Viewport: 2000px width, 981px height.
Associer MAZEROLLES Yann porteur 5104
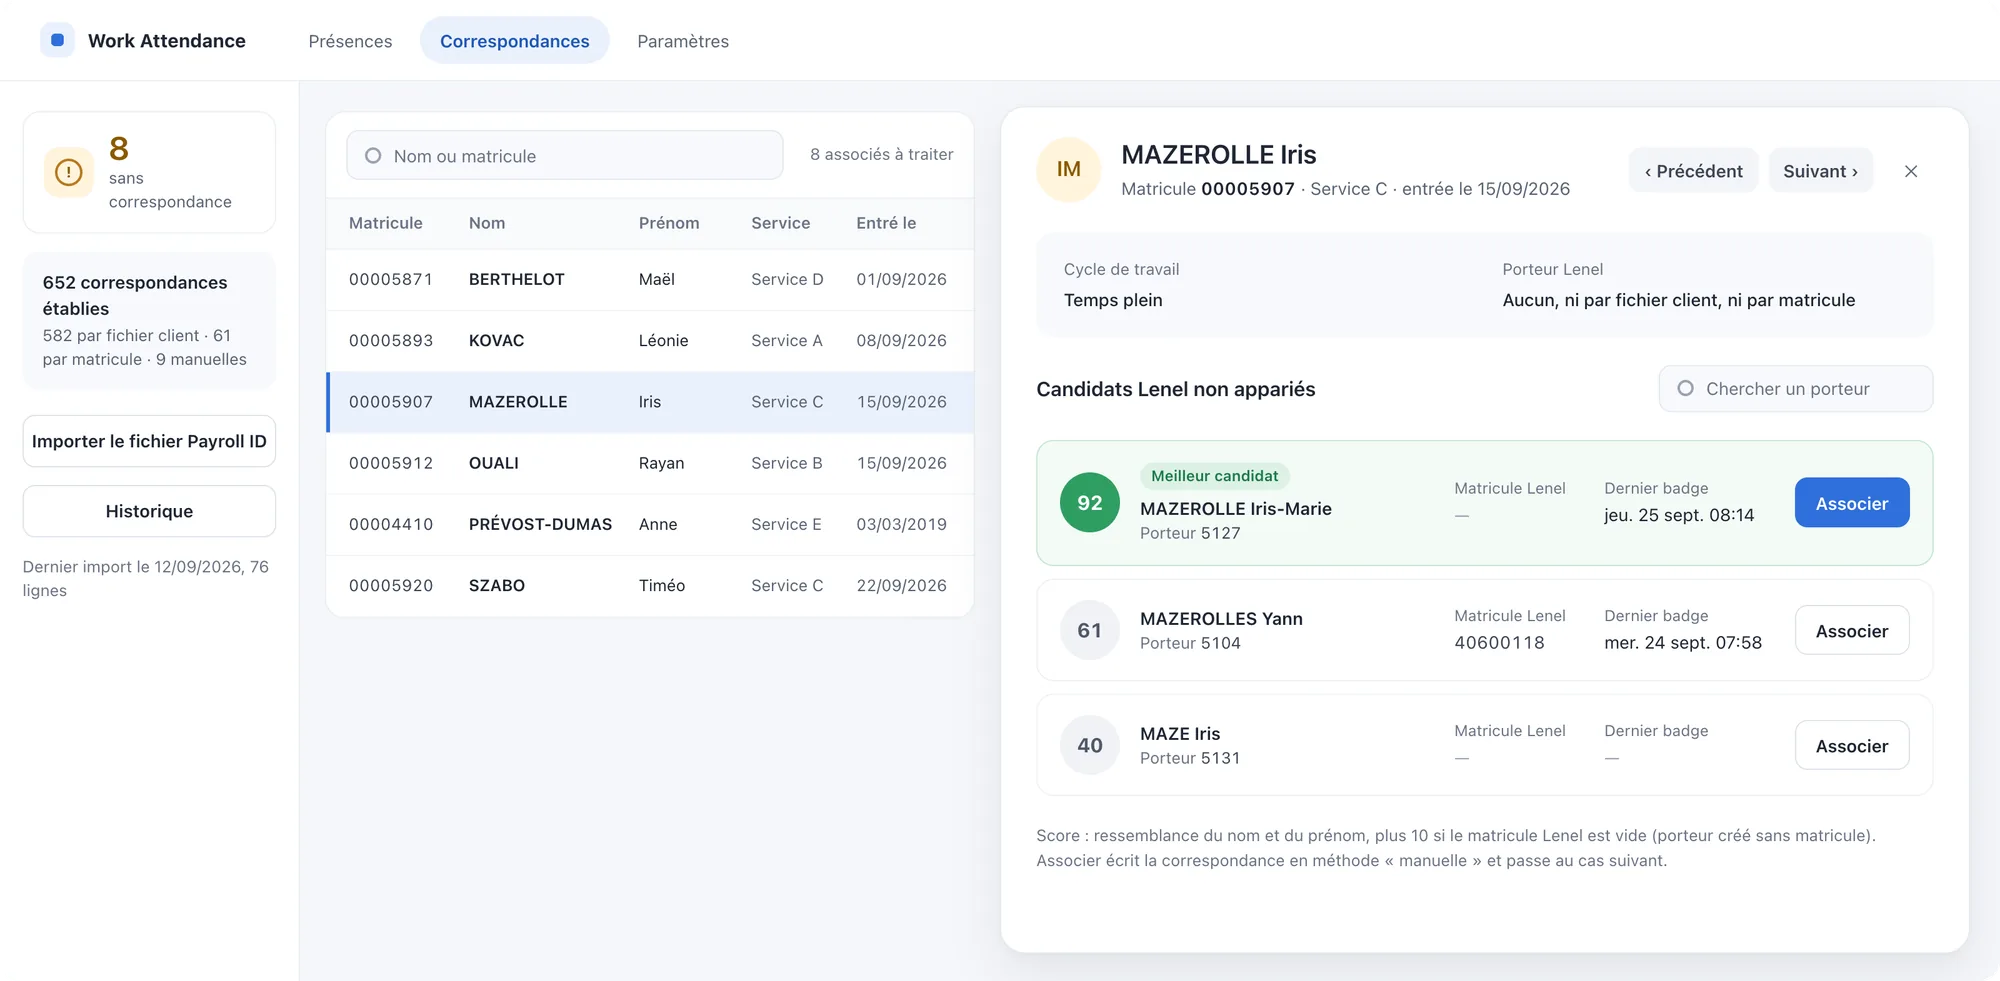1851,631
